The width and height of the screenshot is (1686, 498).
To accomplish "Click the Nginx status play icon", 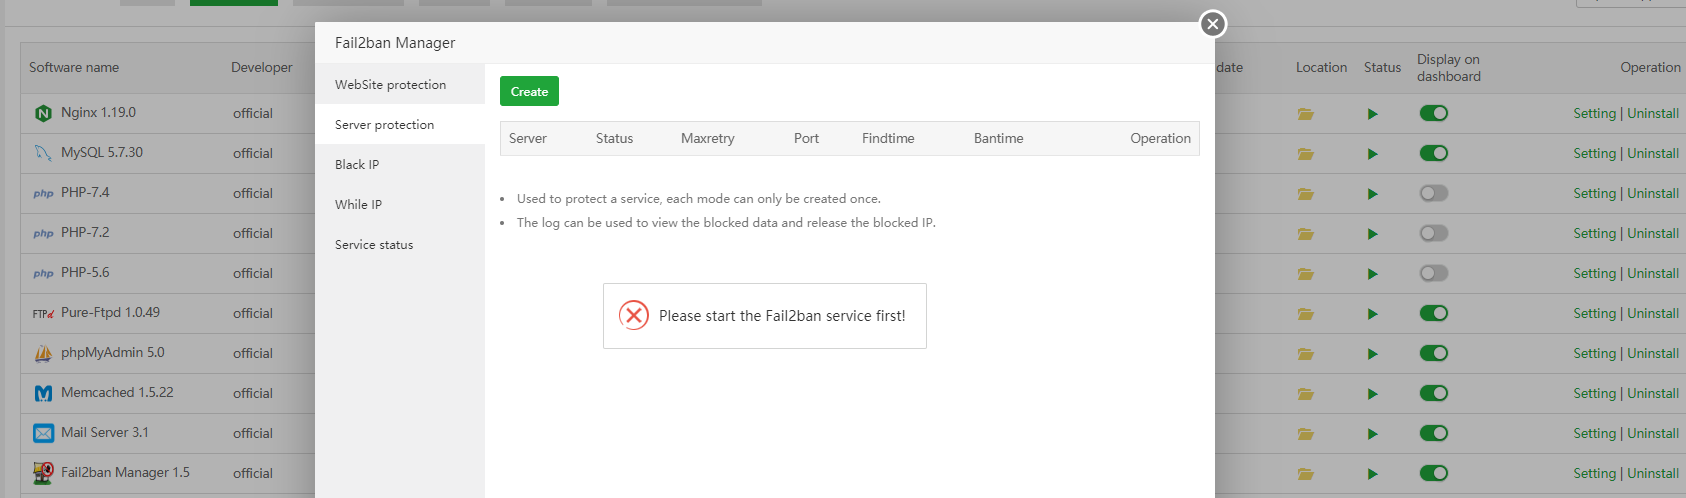I will 1372,114.
